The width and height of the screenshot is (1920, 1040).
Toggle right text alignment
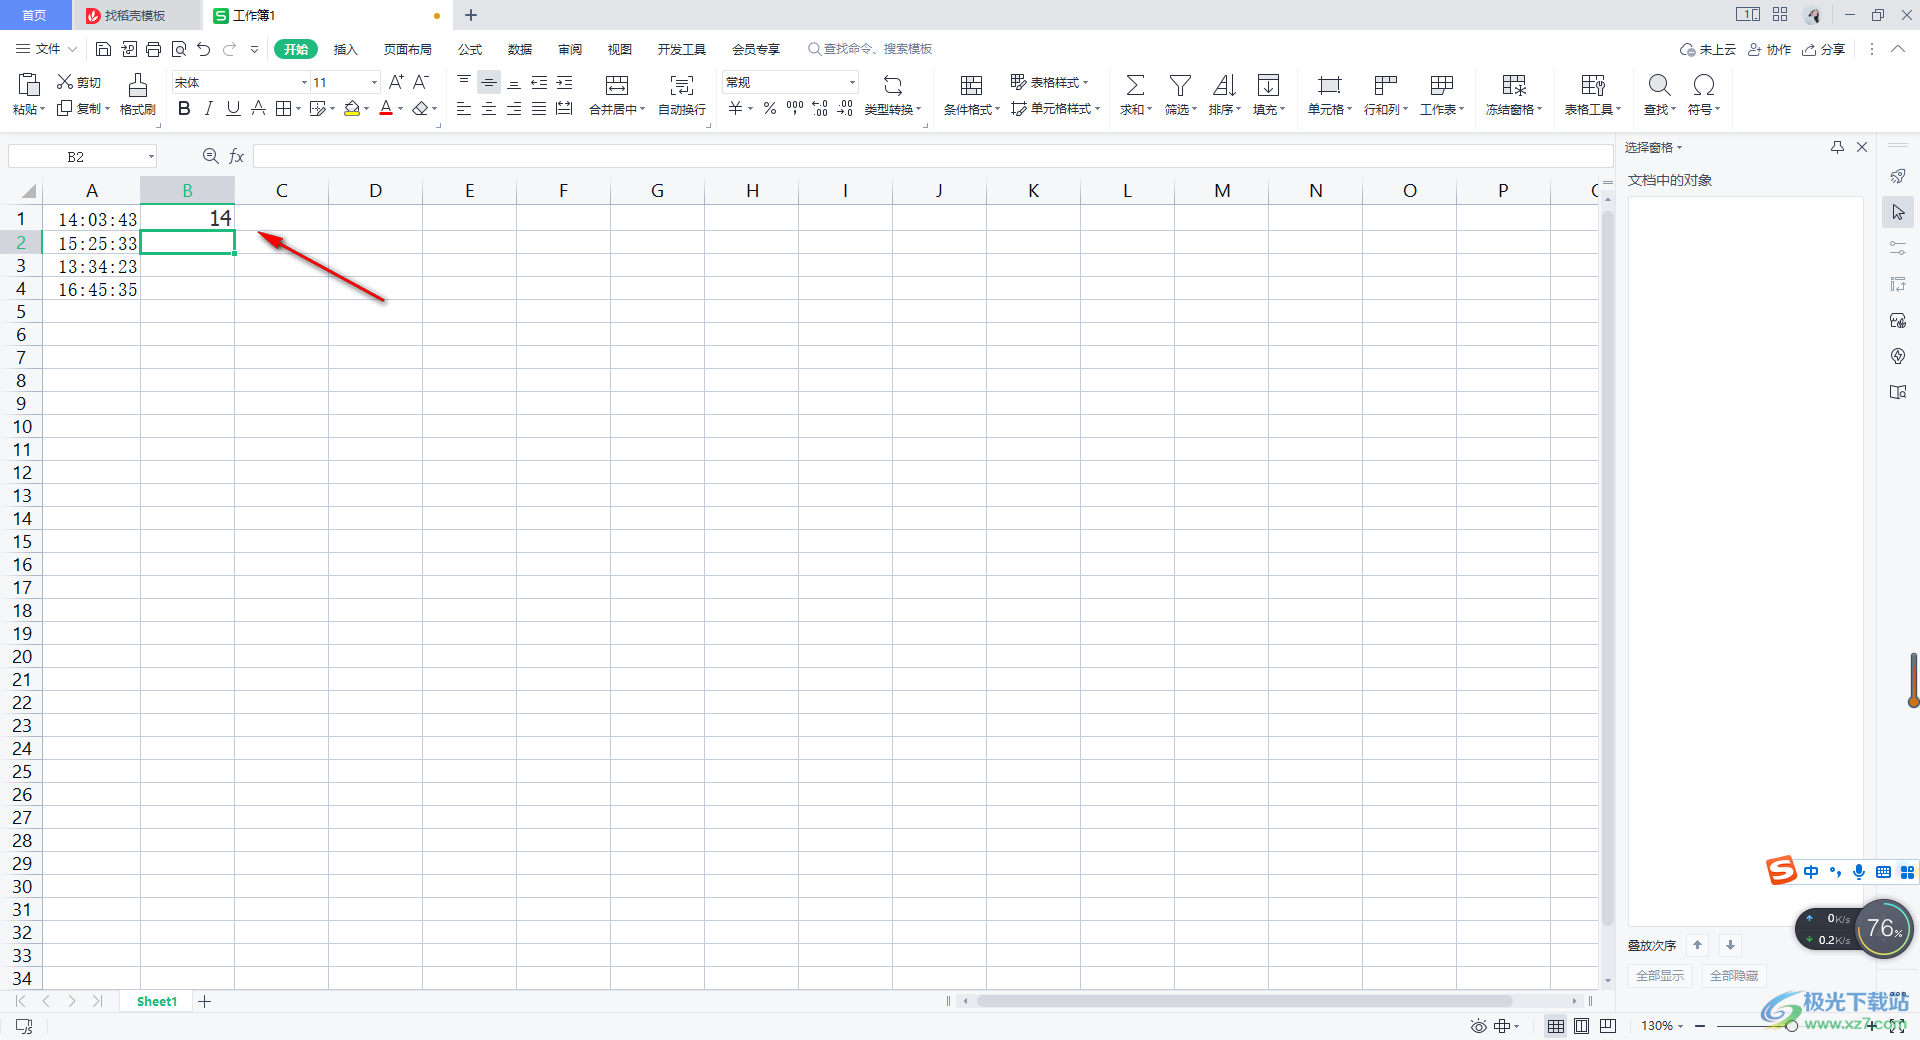(x=514, y=108)
